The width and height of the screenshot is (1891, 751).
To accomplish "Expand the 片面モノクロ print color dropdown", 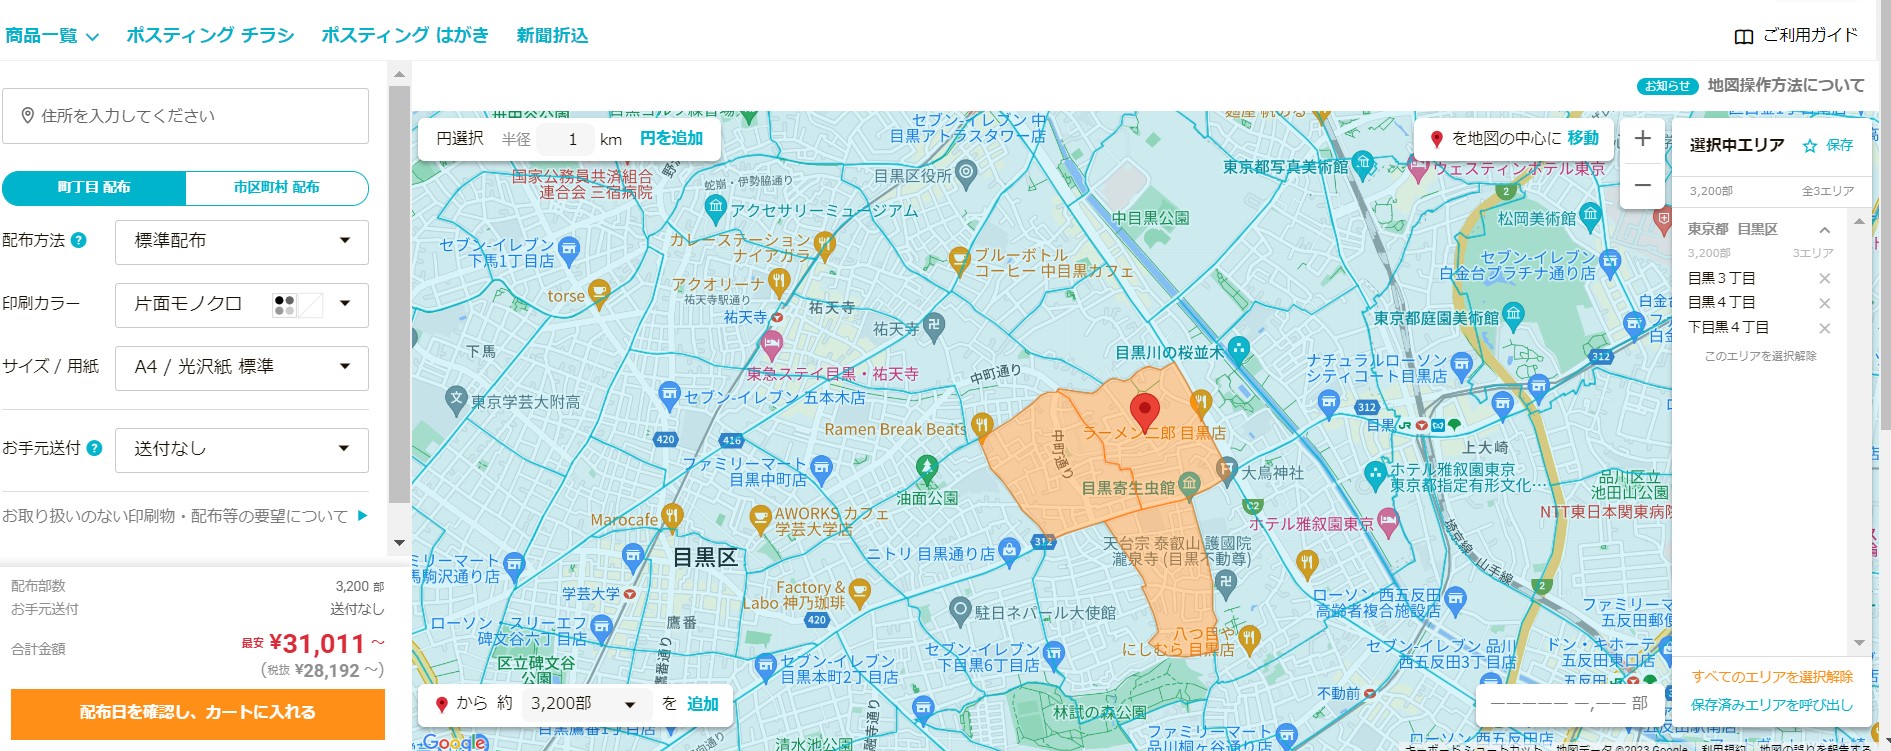I will [x=242, y=305].
